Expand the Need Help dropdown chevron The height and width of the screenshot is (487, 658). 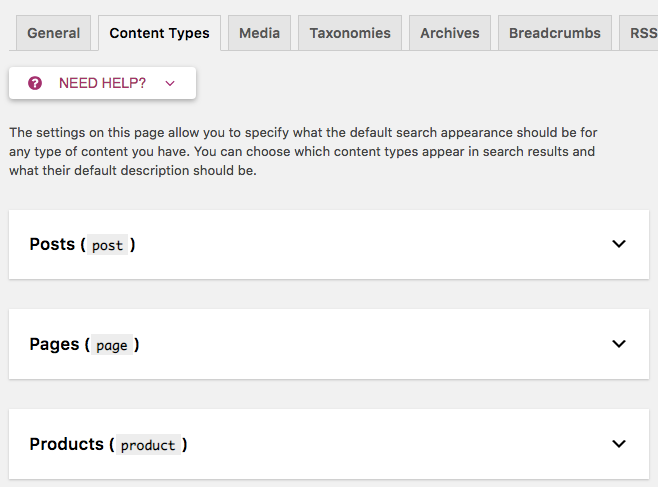coord(170,84)
